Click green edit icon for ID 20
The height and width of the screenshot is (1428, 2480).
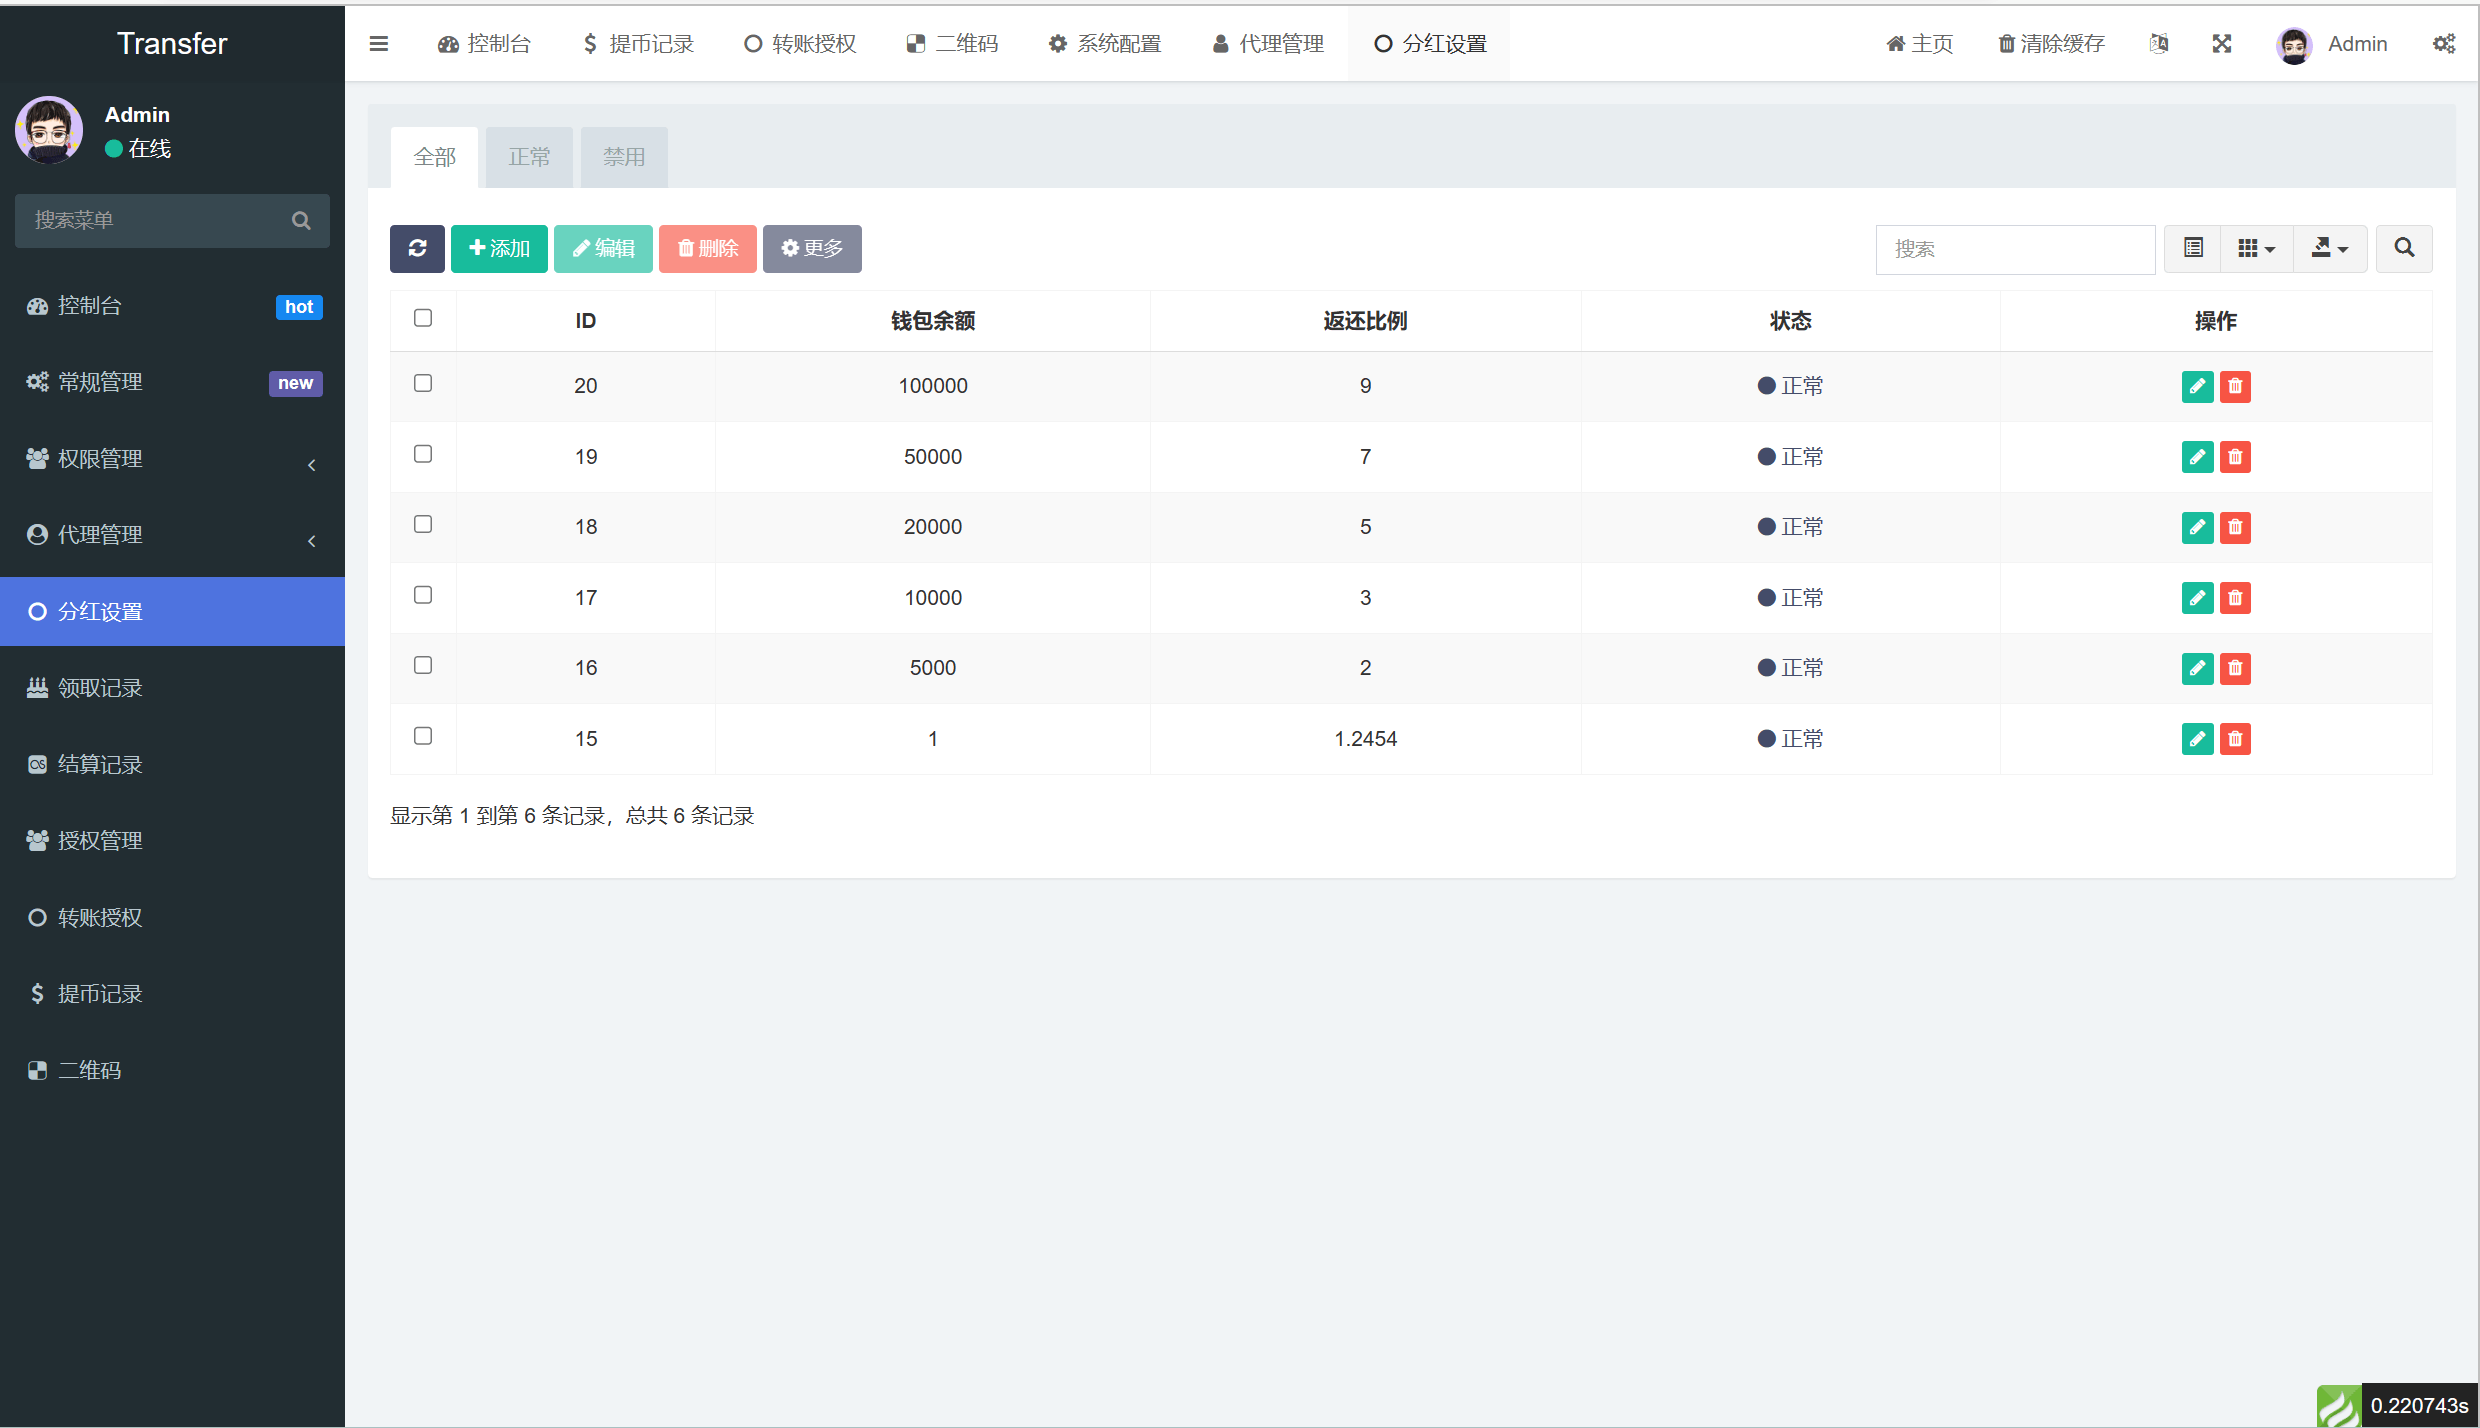(2197, 386)
